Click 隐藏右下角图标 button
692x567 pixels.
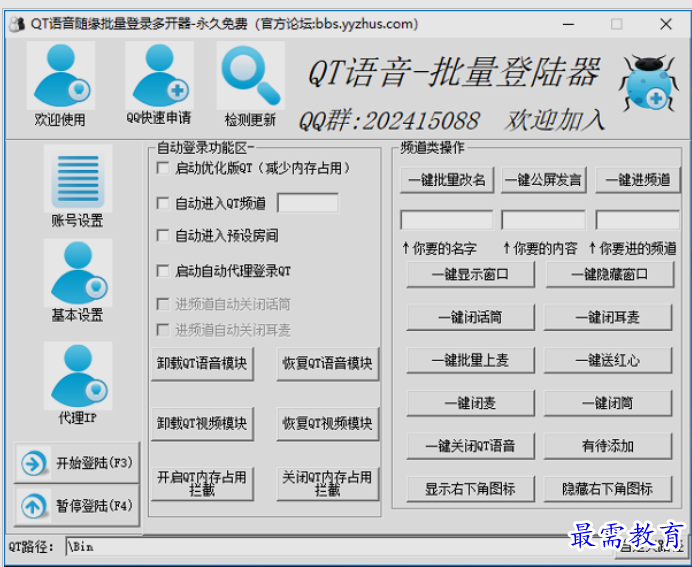point(608,489)
